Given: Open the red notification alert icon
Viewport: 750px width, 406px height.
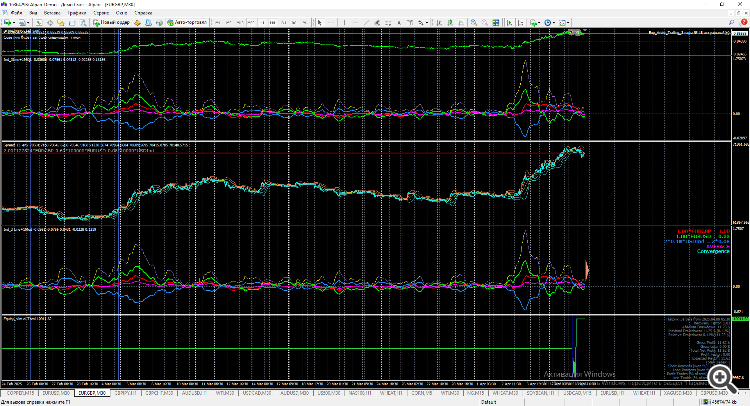Looking at the screenshot, I should click(743, 22).
